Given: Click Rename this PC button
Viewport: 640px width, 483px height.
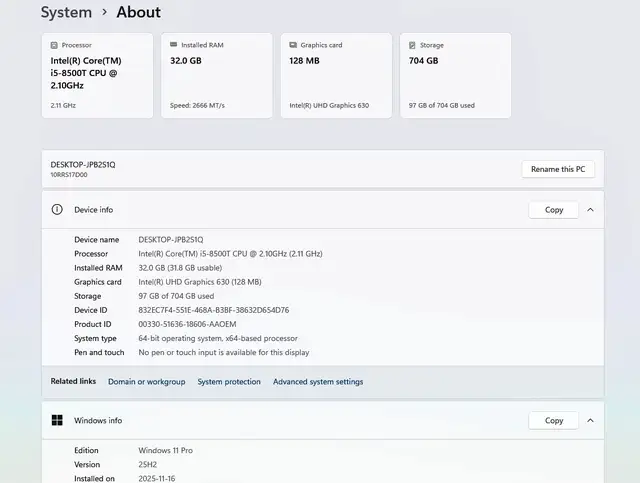Looking at the screenshot, I should [x=558, y=169].
